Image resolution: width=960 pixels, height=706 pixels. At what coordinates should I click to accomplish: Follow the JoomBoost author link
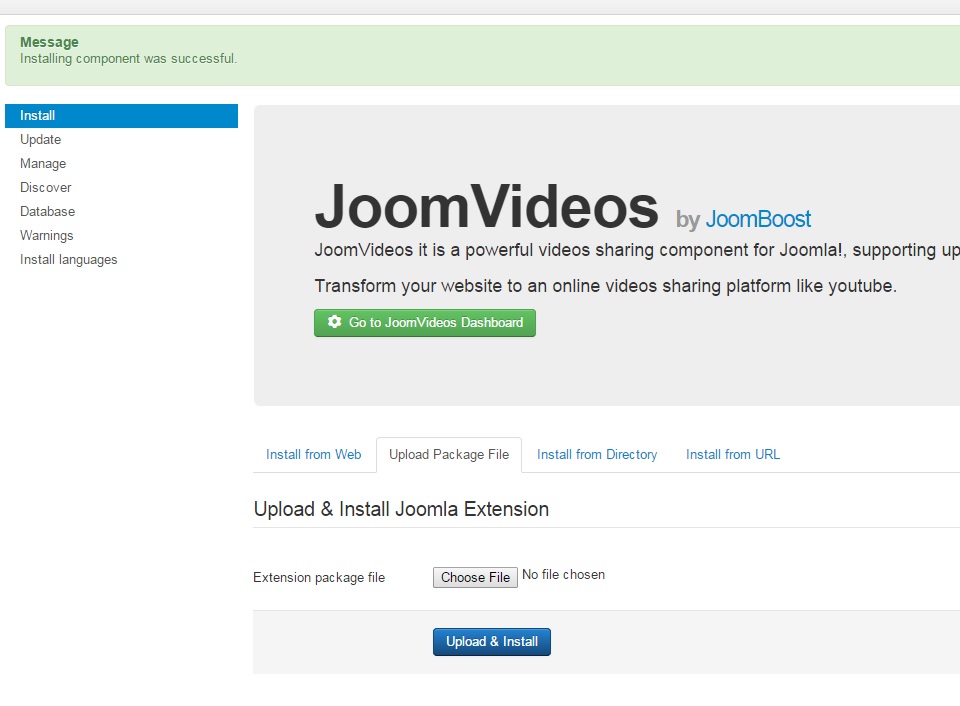point(758,219)
